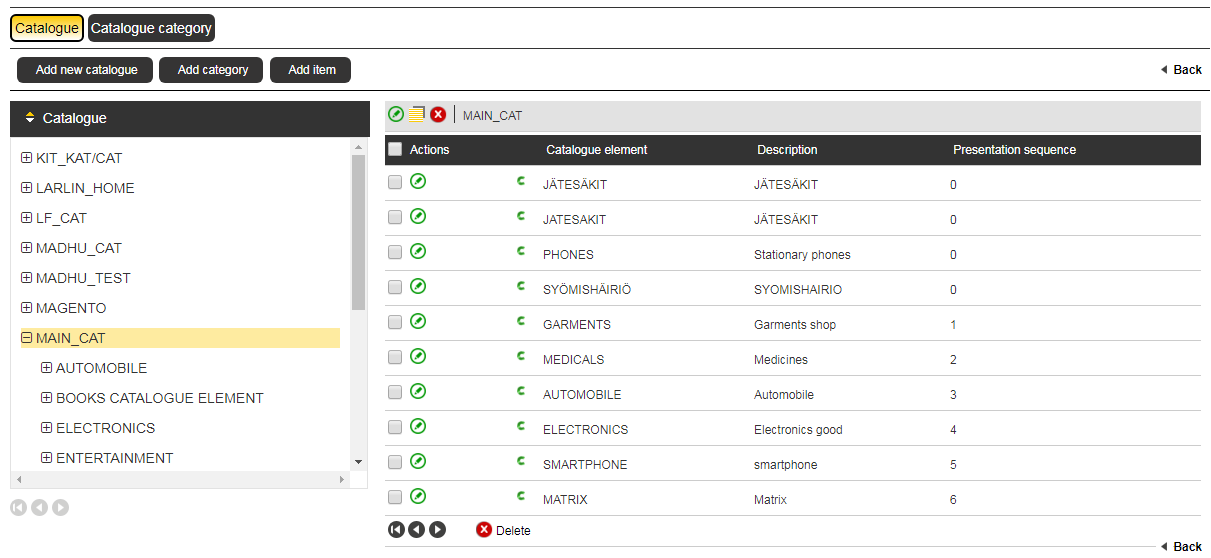Select the Catalogue tab
This screenshot has height=558, width=1211.
click(x=47, y=28)
